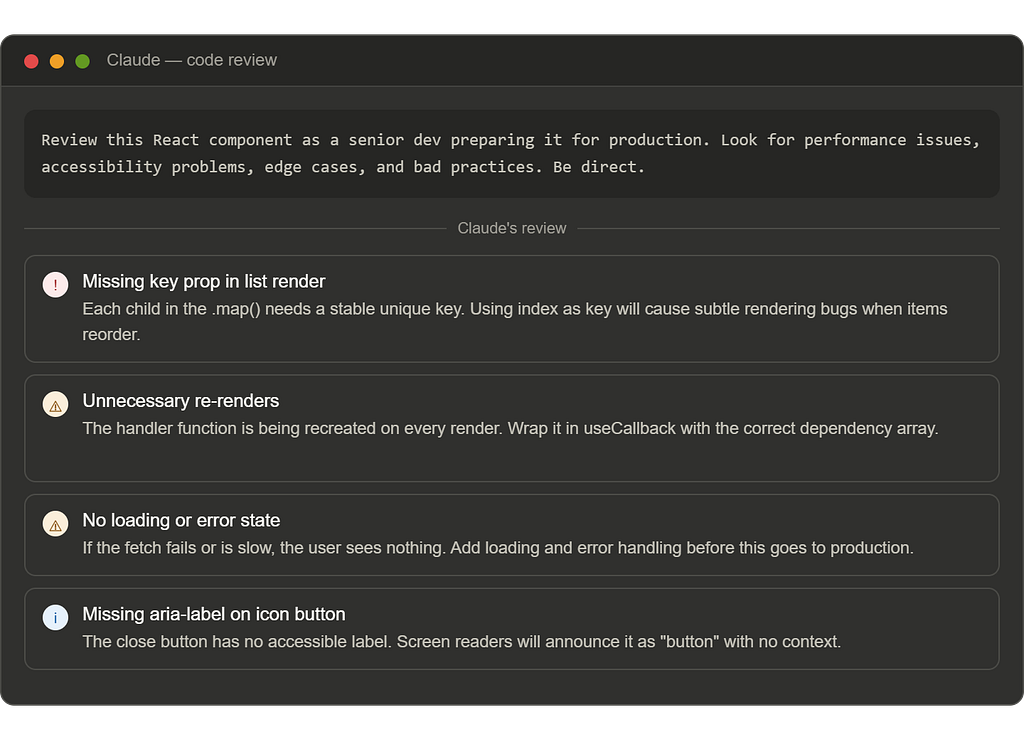Click the description about stable unique key

click(515, 321)
